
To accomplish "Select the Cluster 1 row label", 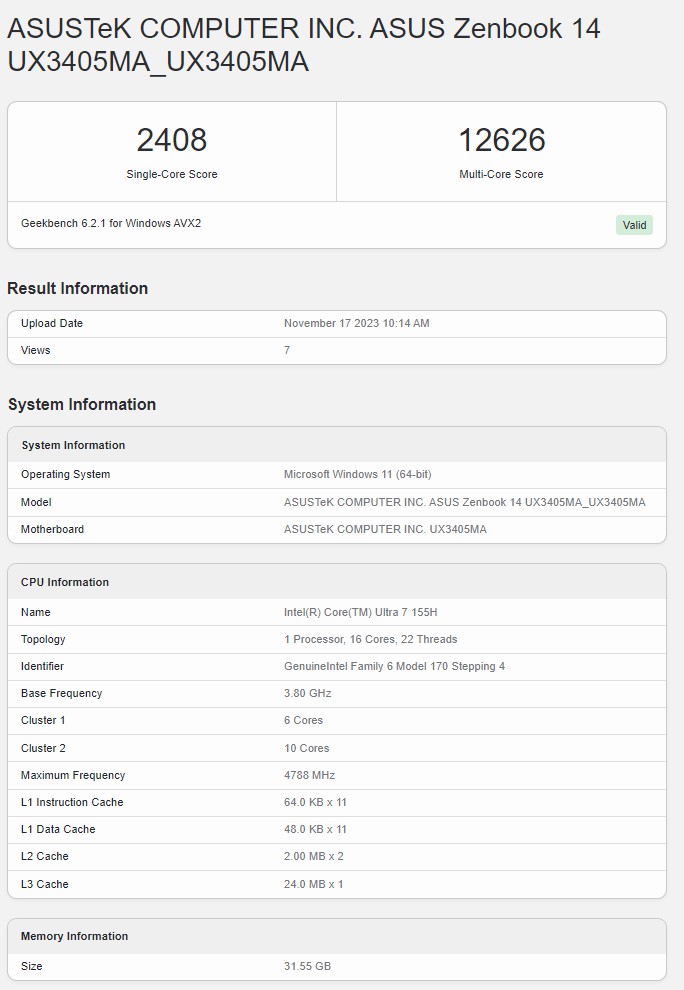I will [x=43, y=721].
